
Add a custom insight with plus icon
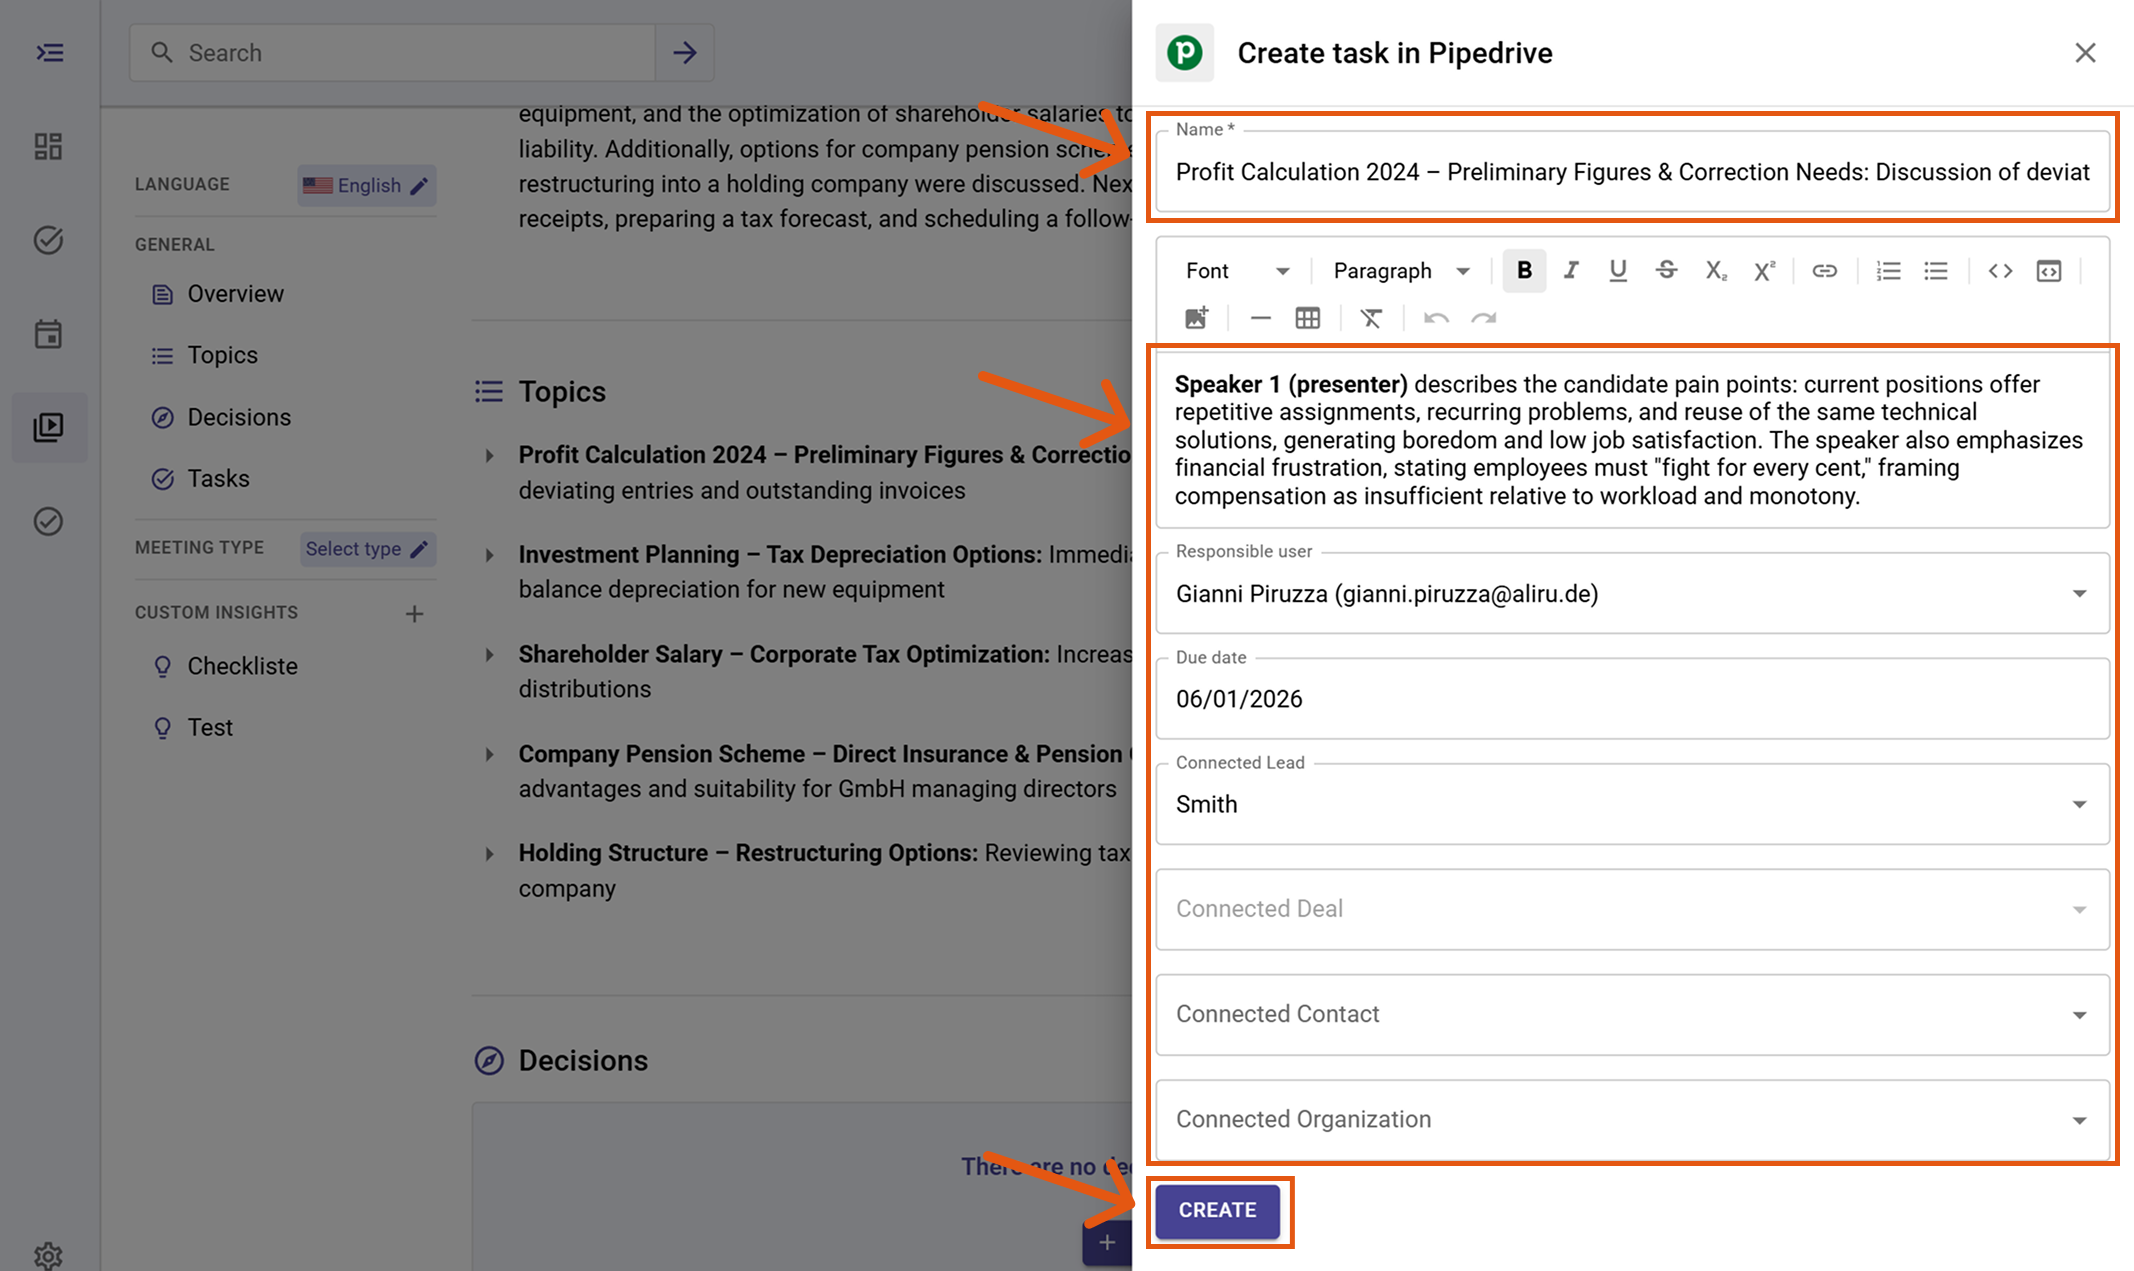point(414,613)
